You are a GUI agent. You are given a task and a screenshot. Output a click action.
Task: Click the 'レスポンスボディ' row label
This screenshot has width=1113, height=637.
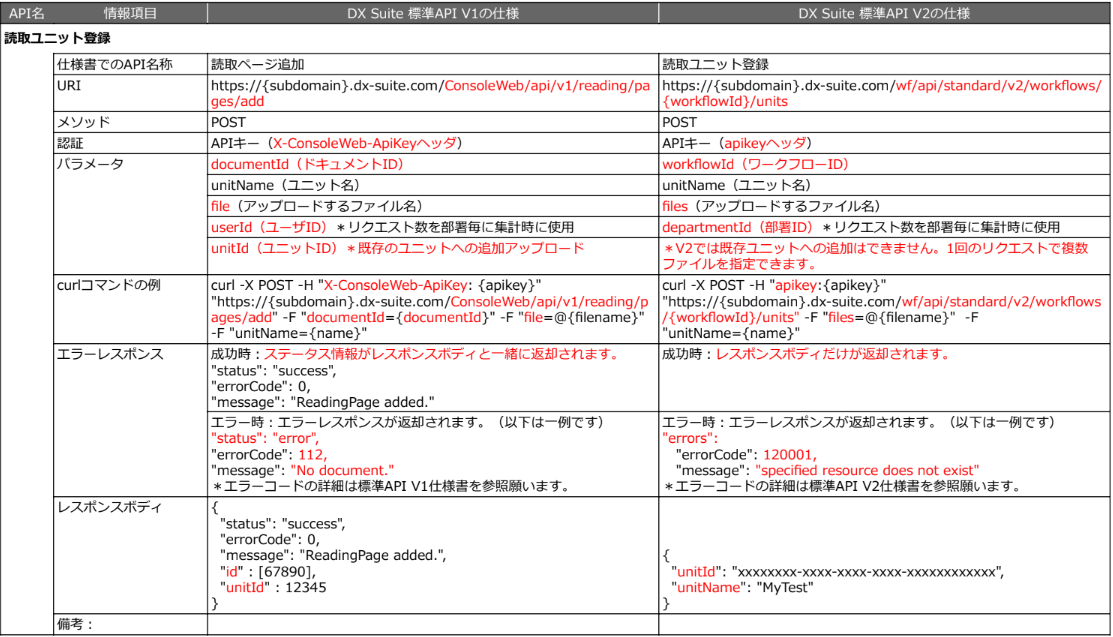(109, 507)
